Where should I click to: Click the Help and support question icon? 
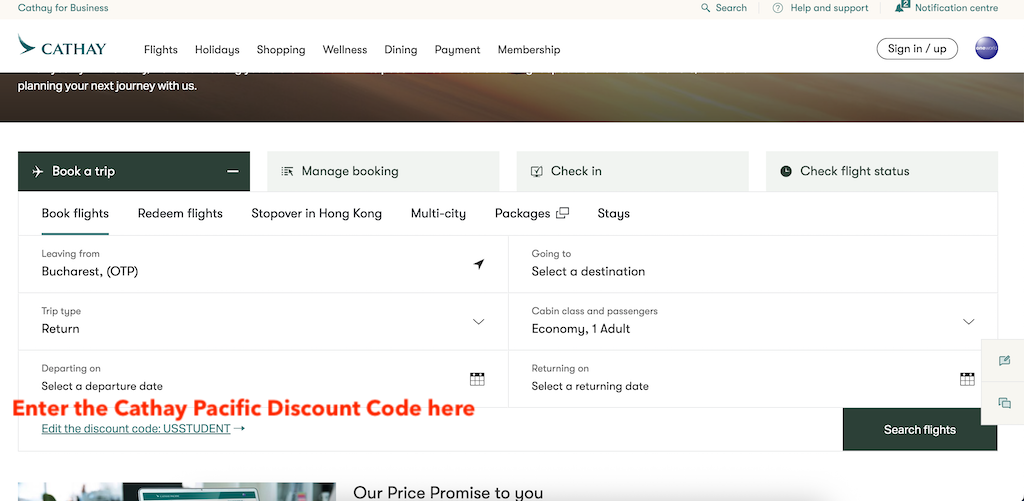pos(777,8)
